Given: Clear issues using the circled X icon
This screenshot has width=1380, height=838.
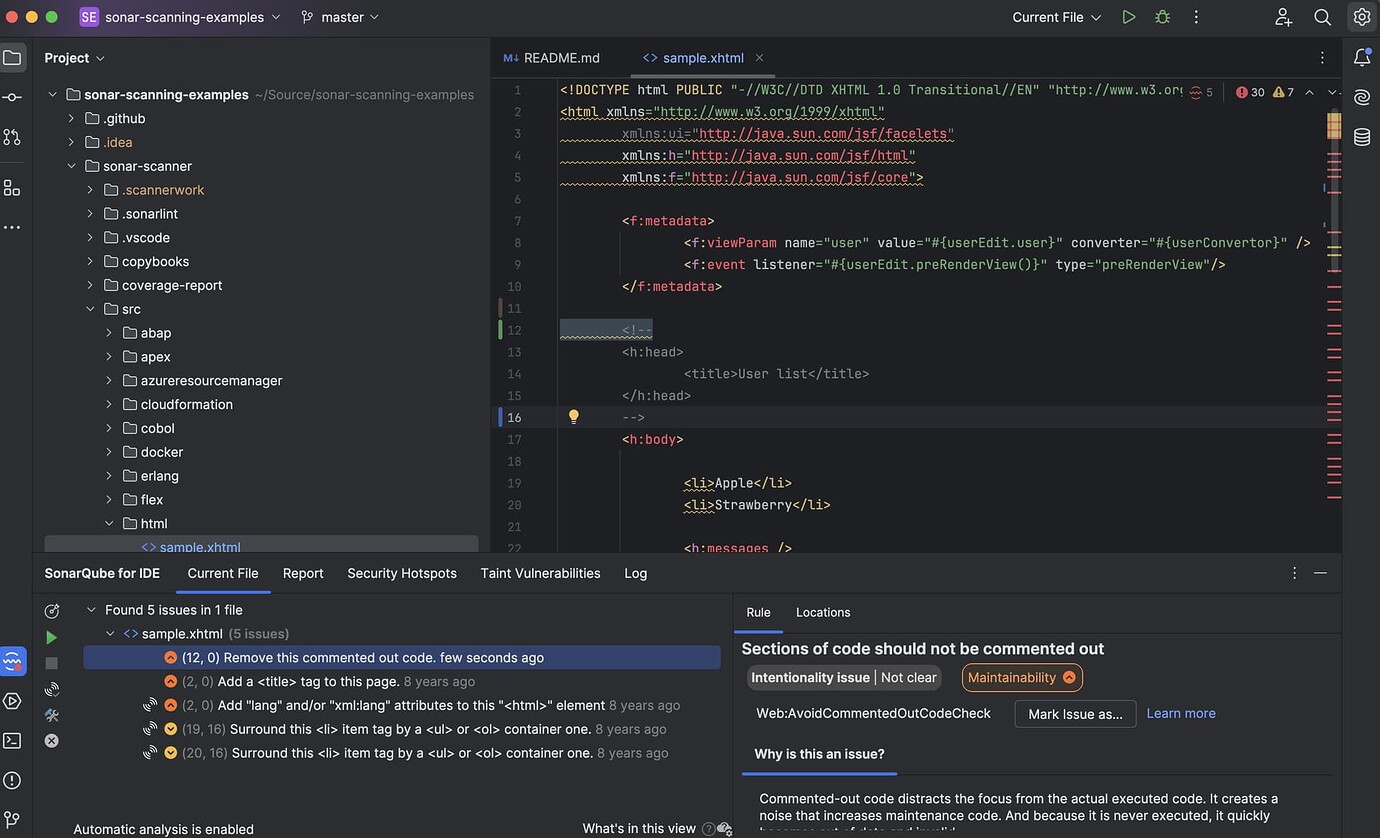Looking at the screenshot, I should pyautogui.click(x=51, y=741).
